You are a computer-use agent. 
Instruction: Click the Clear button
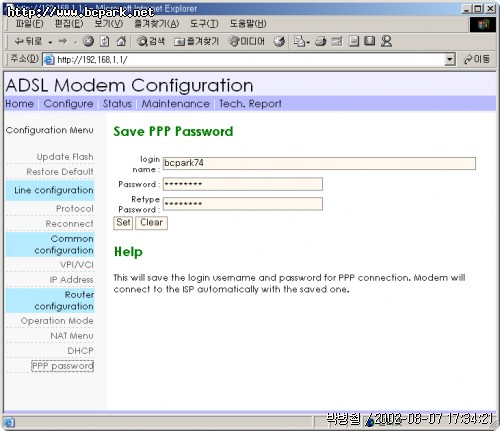(x=151, y=223)
